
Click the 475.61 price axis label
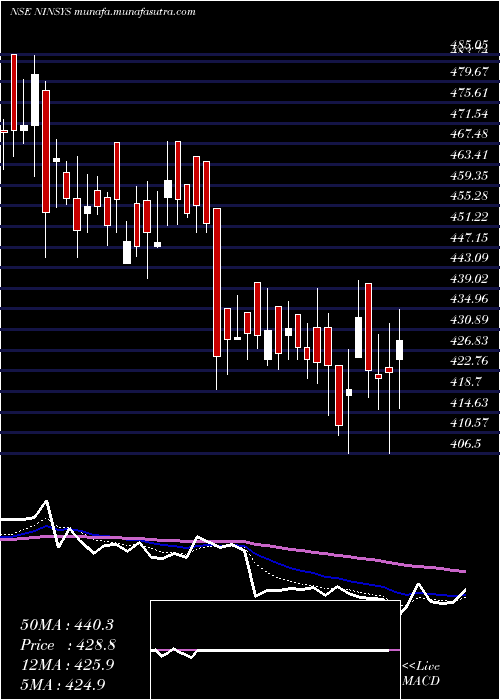coord(468,92)
